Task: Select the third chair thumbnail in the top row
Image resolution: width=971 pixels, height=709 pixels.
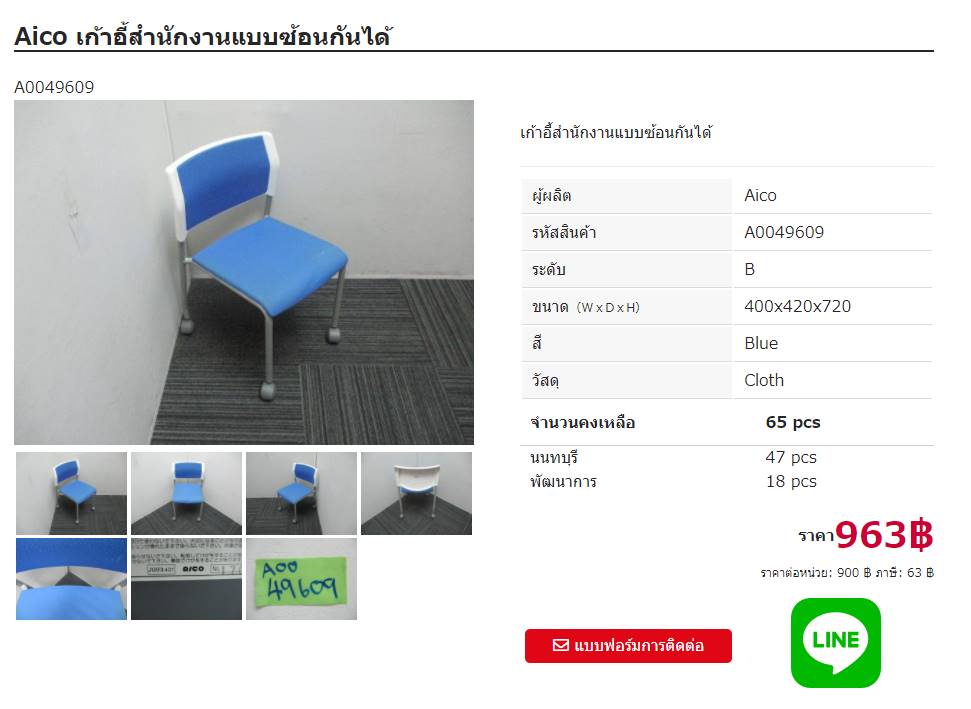Action: point(302,494)
